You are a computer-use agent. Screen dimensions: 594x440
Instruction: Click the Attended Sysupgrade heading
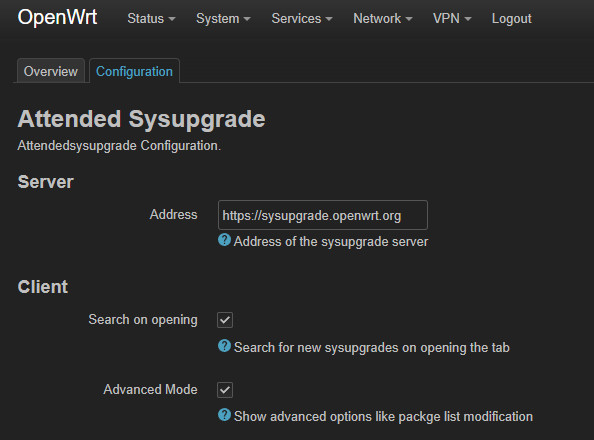click(141, 119)
